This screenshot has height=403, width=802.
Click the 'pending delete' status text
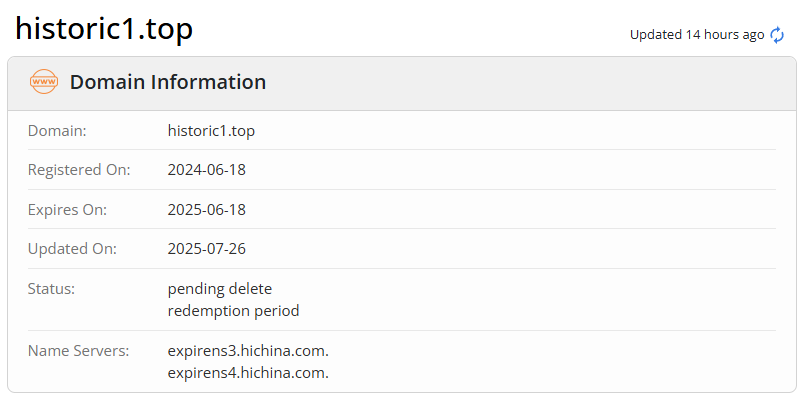[x=220, y=289]
